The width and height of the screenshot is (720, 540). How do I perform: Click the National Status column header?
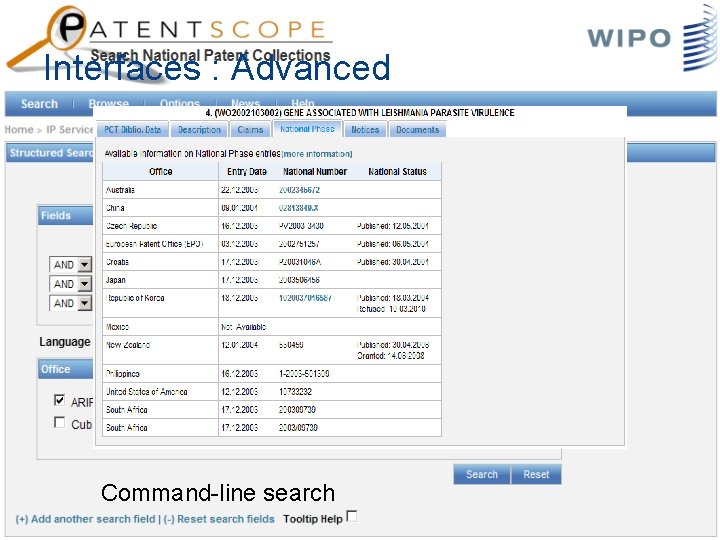[397, 171]
